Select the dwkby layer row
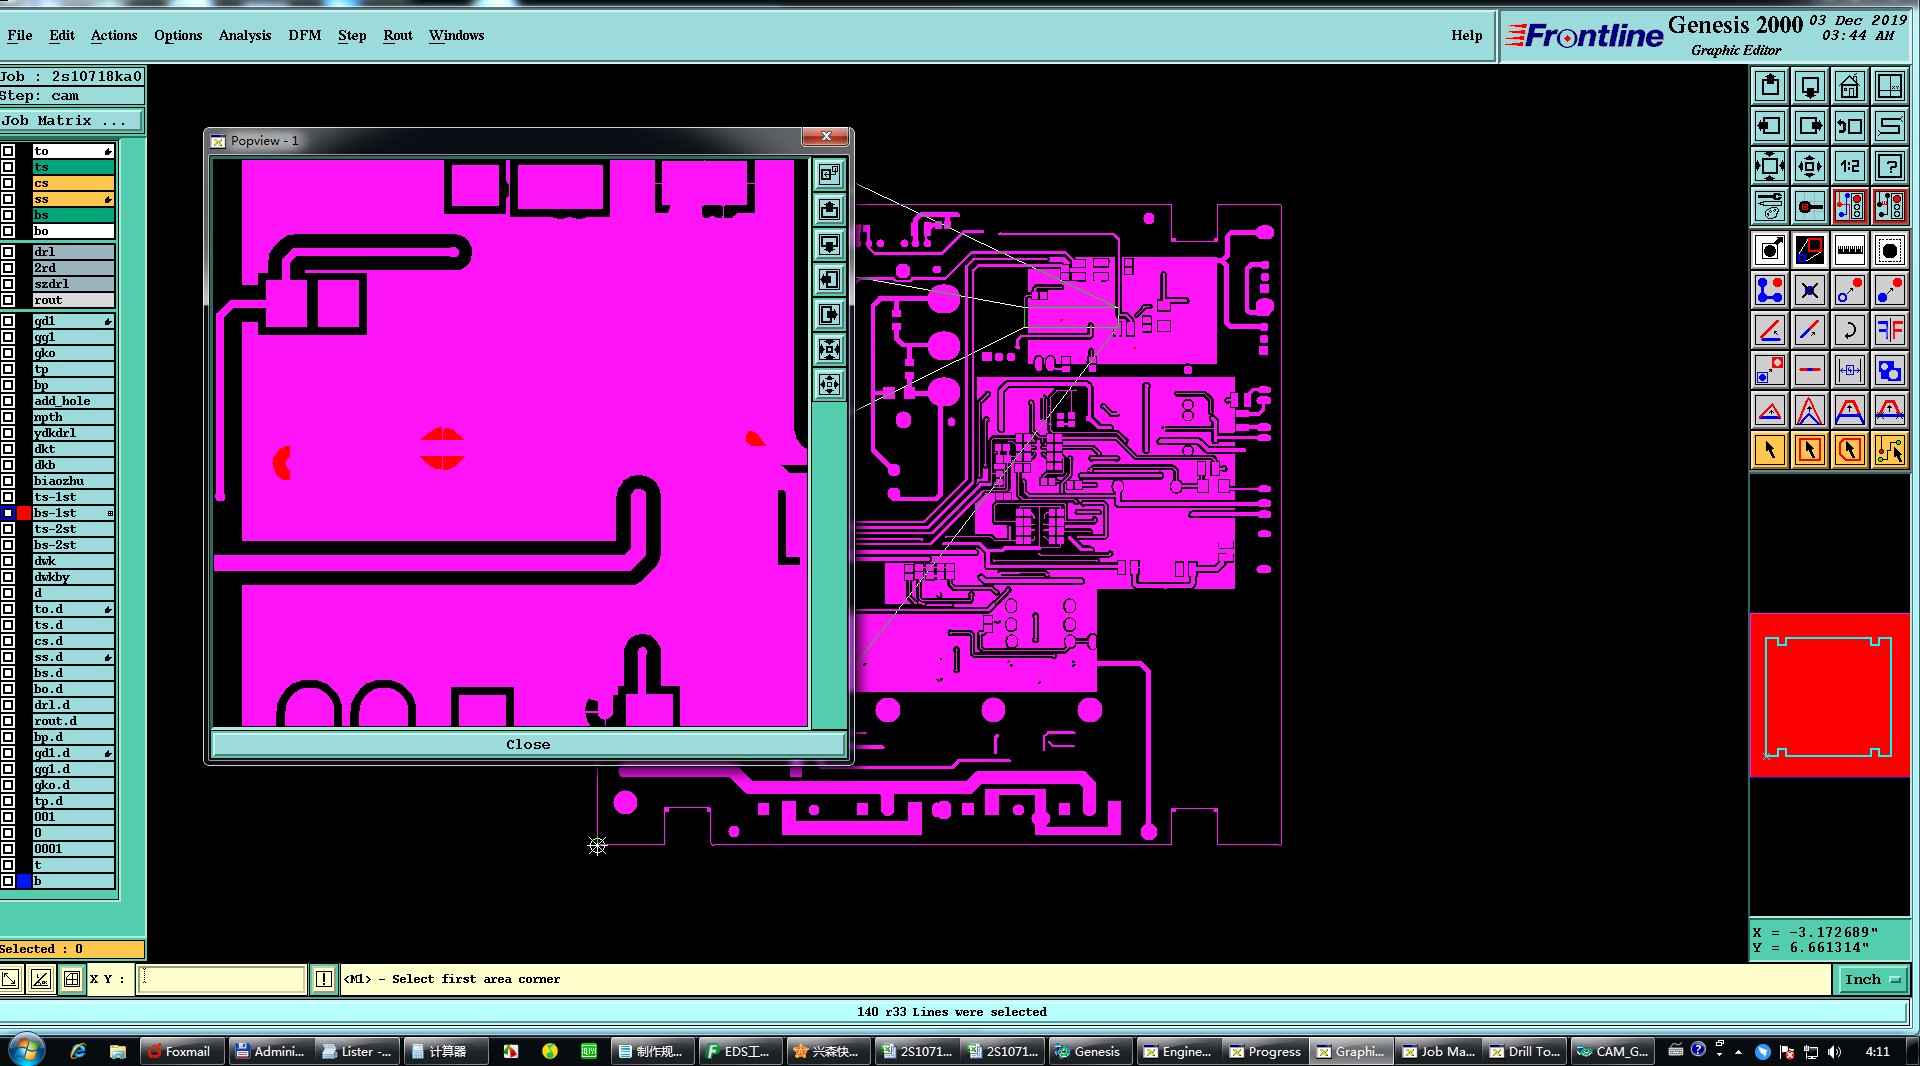 [73, 577]
